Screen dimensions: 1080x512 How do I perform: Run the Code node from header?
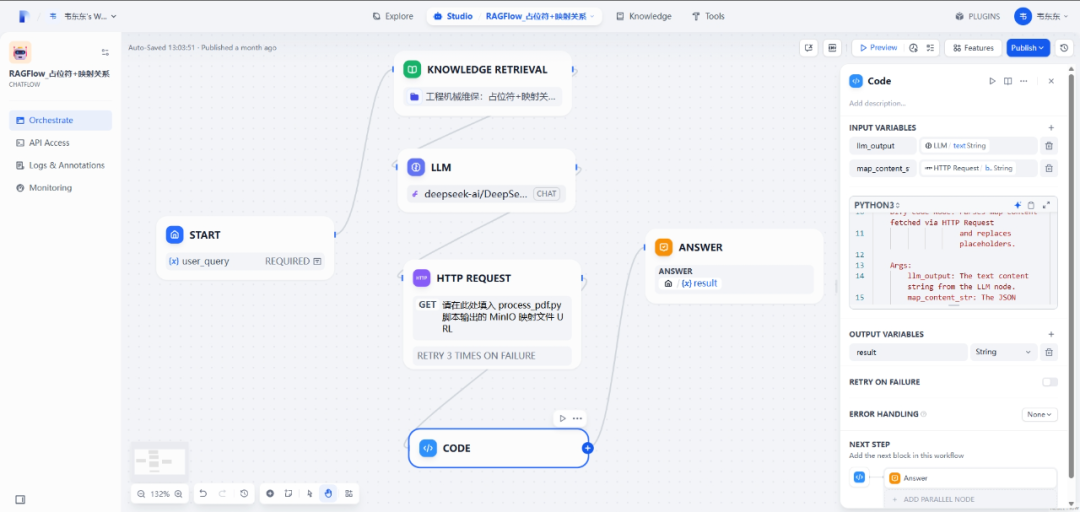(992, 81)
